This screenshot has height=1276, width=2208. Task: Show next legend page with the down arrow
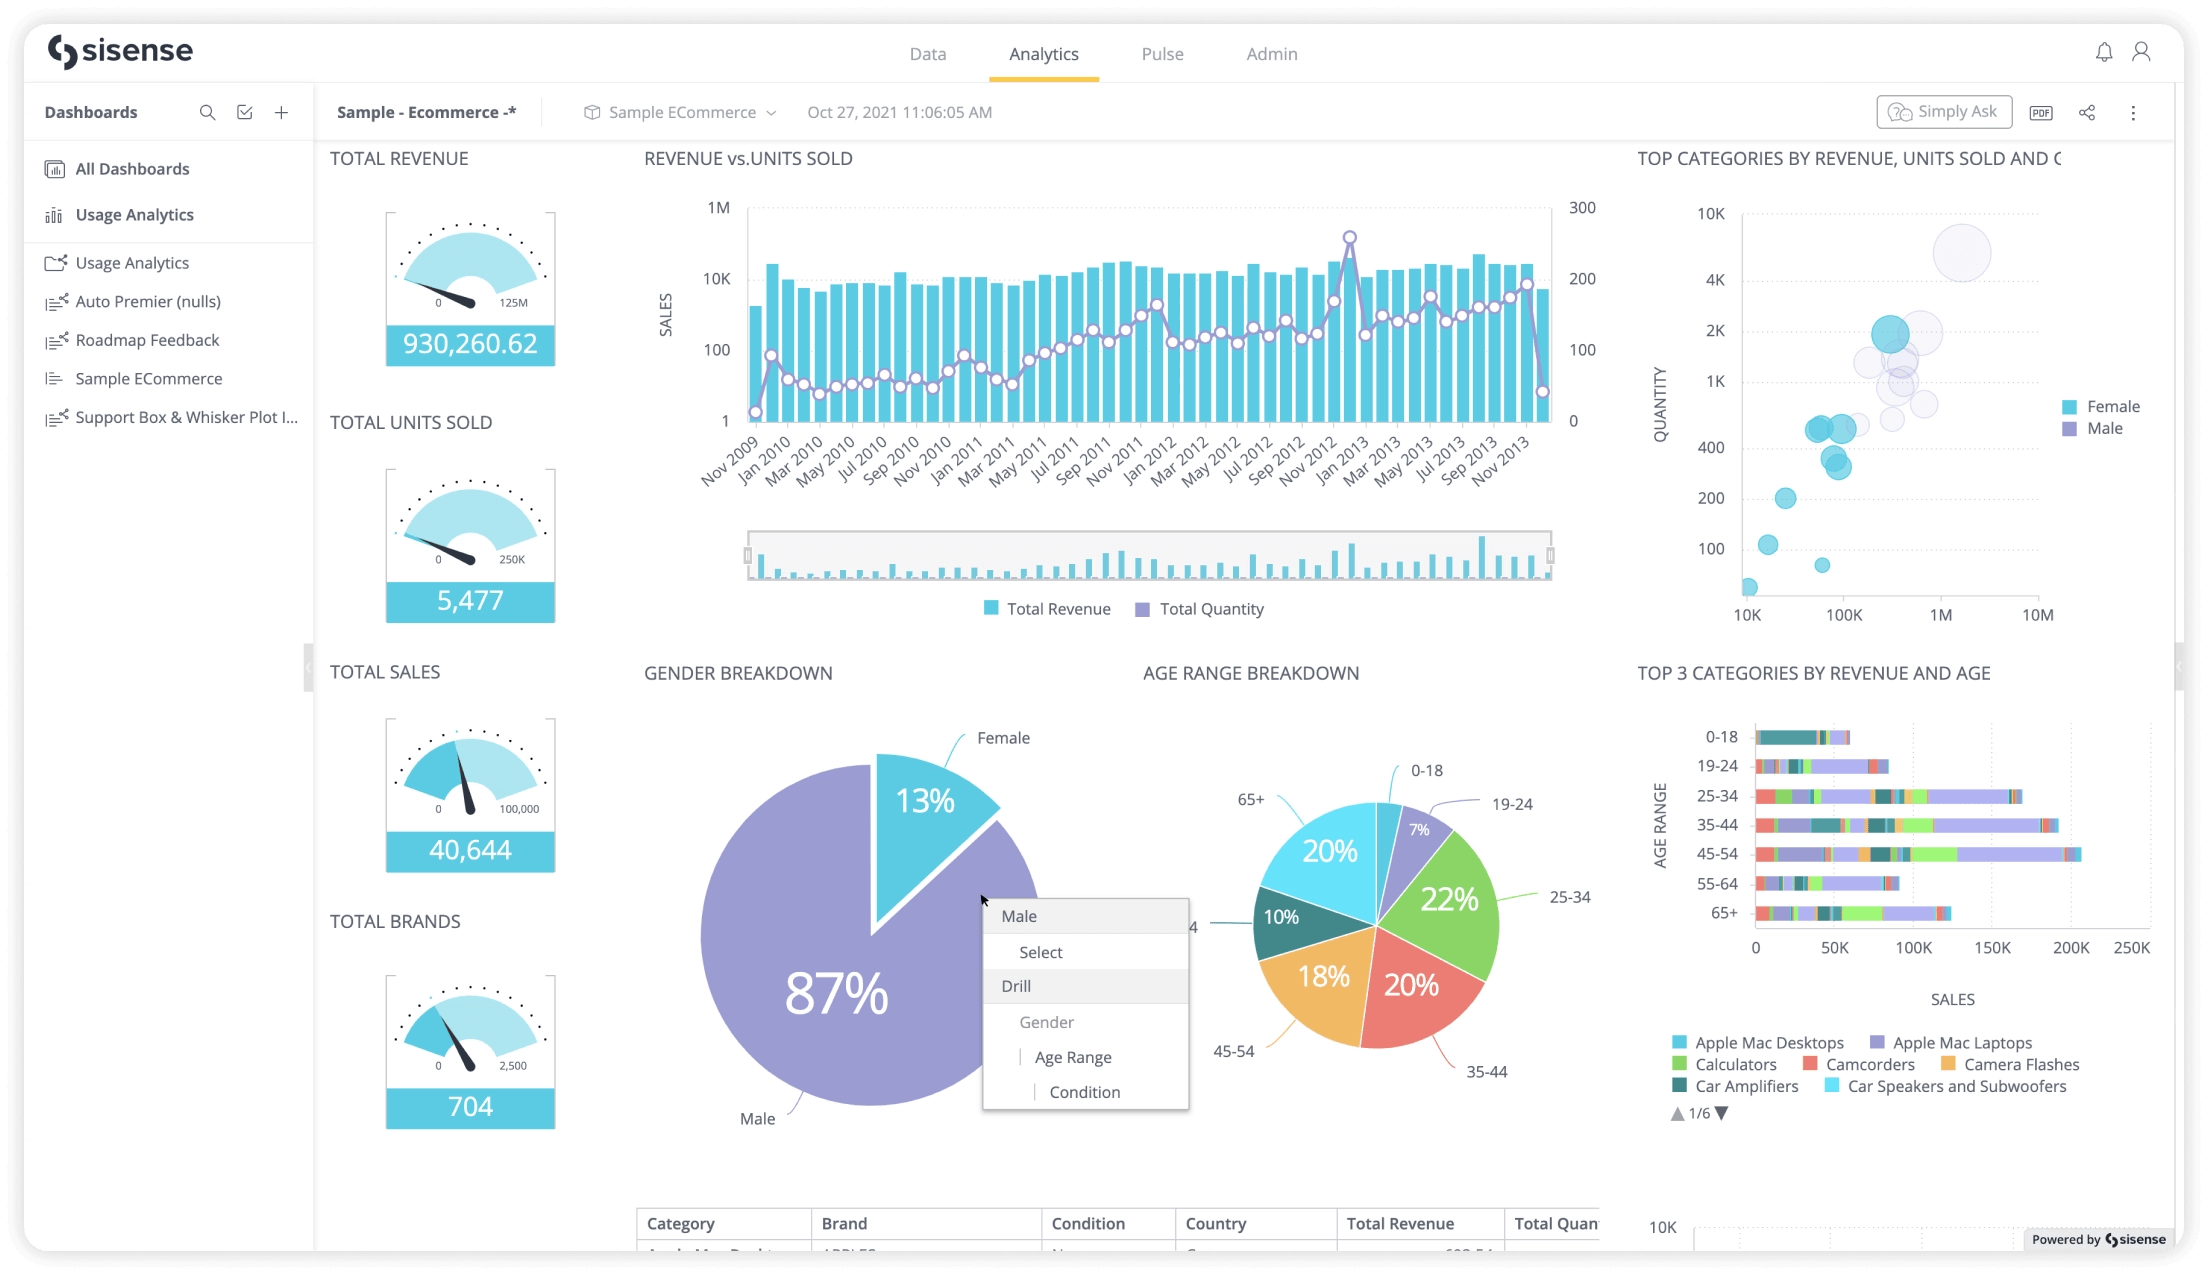[x=1720, y=1112]
